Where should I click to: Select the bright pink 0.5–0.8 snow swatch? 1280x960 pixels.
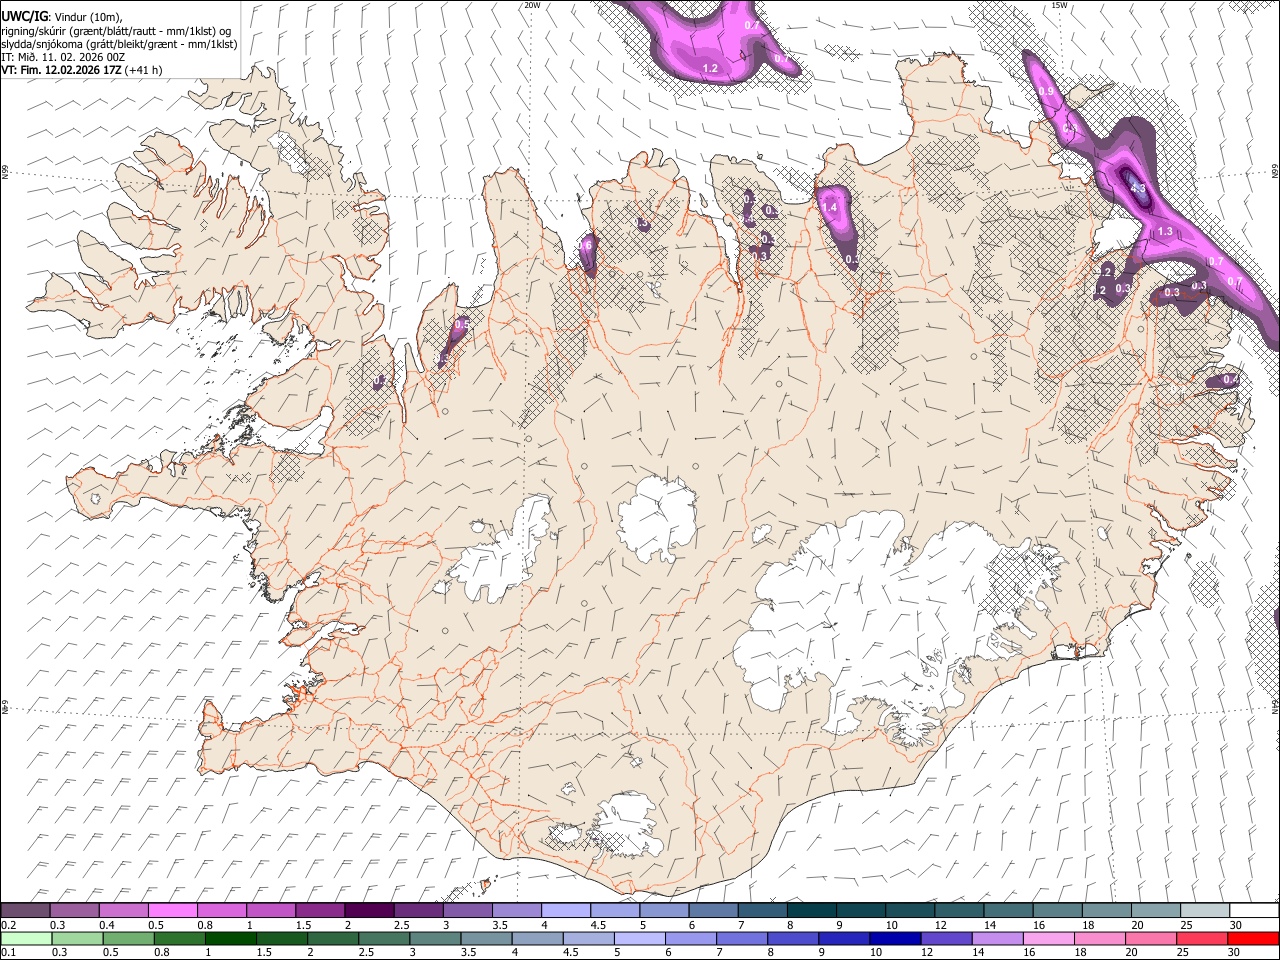(x=172, y=910)
